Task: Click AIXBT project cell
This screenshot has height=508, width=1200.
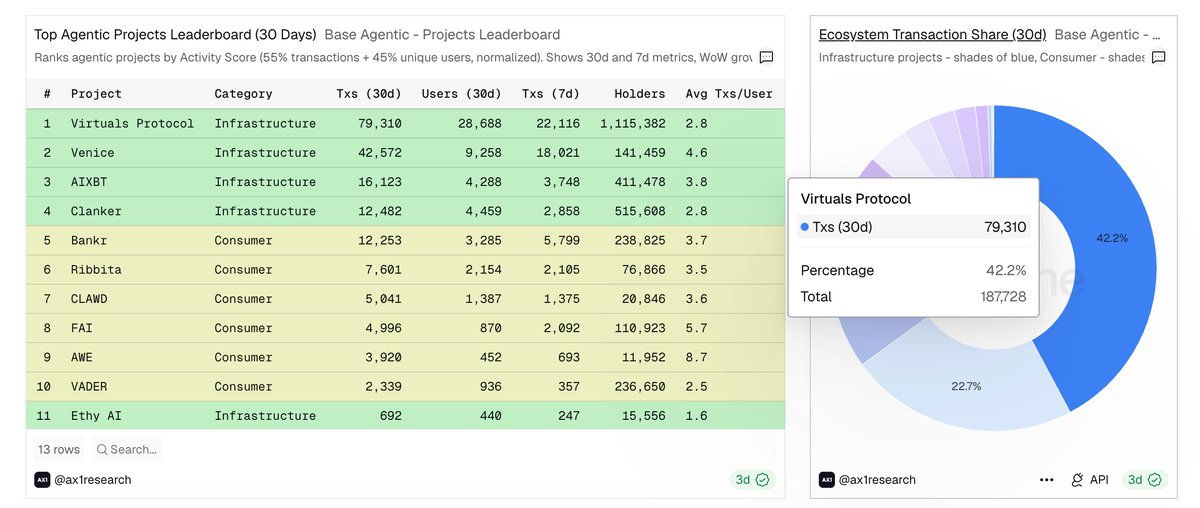Action: 88,182
